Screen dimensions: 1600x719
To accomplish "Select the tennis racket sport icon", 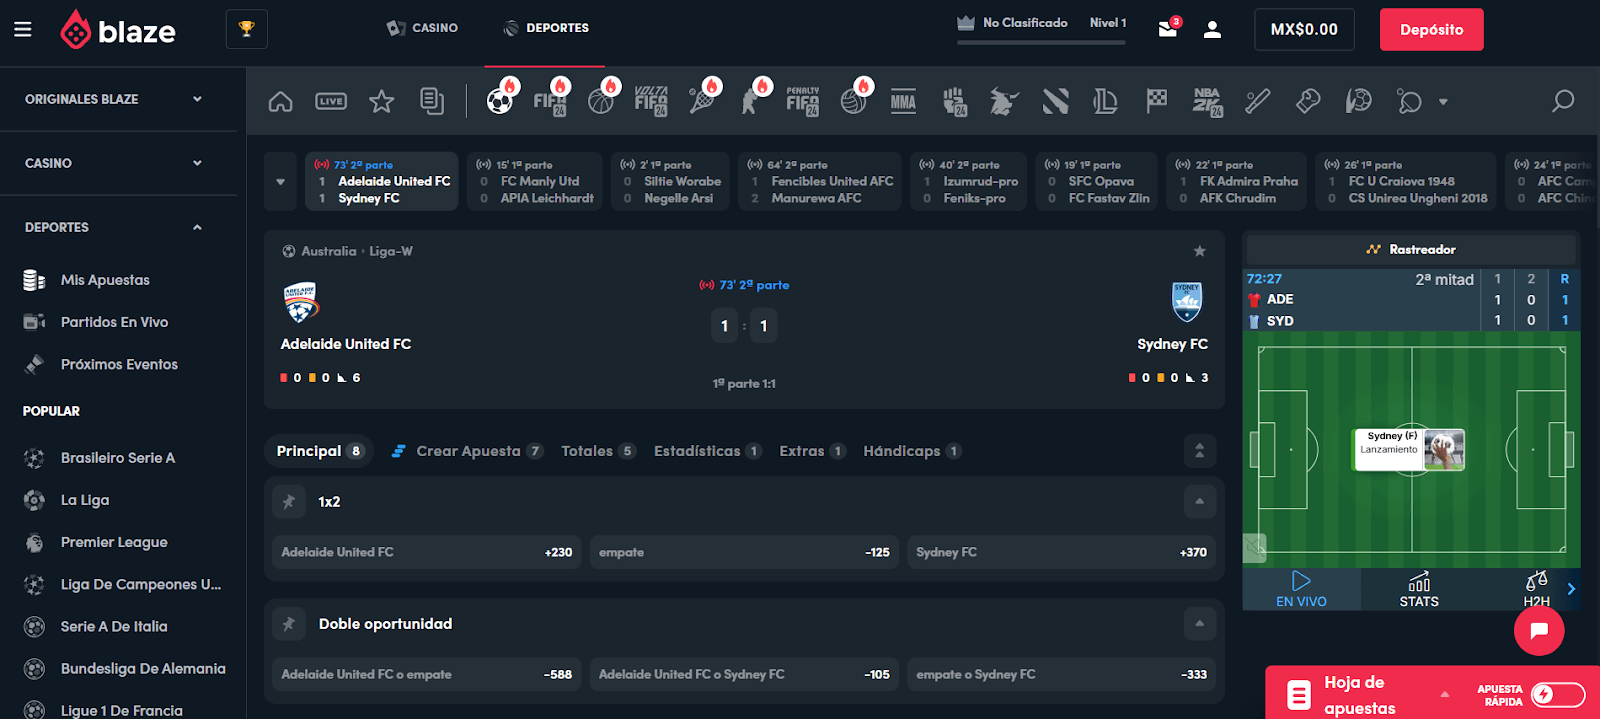I will click(702, 100).
